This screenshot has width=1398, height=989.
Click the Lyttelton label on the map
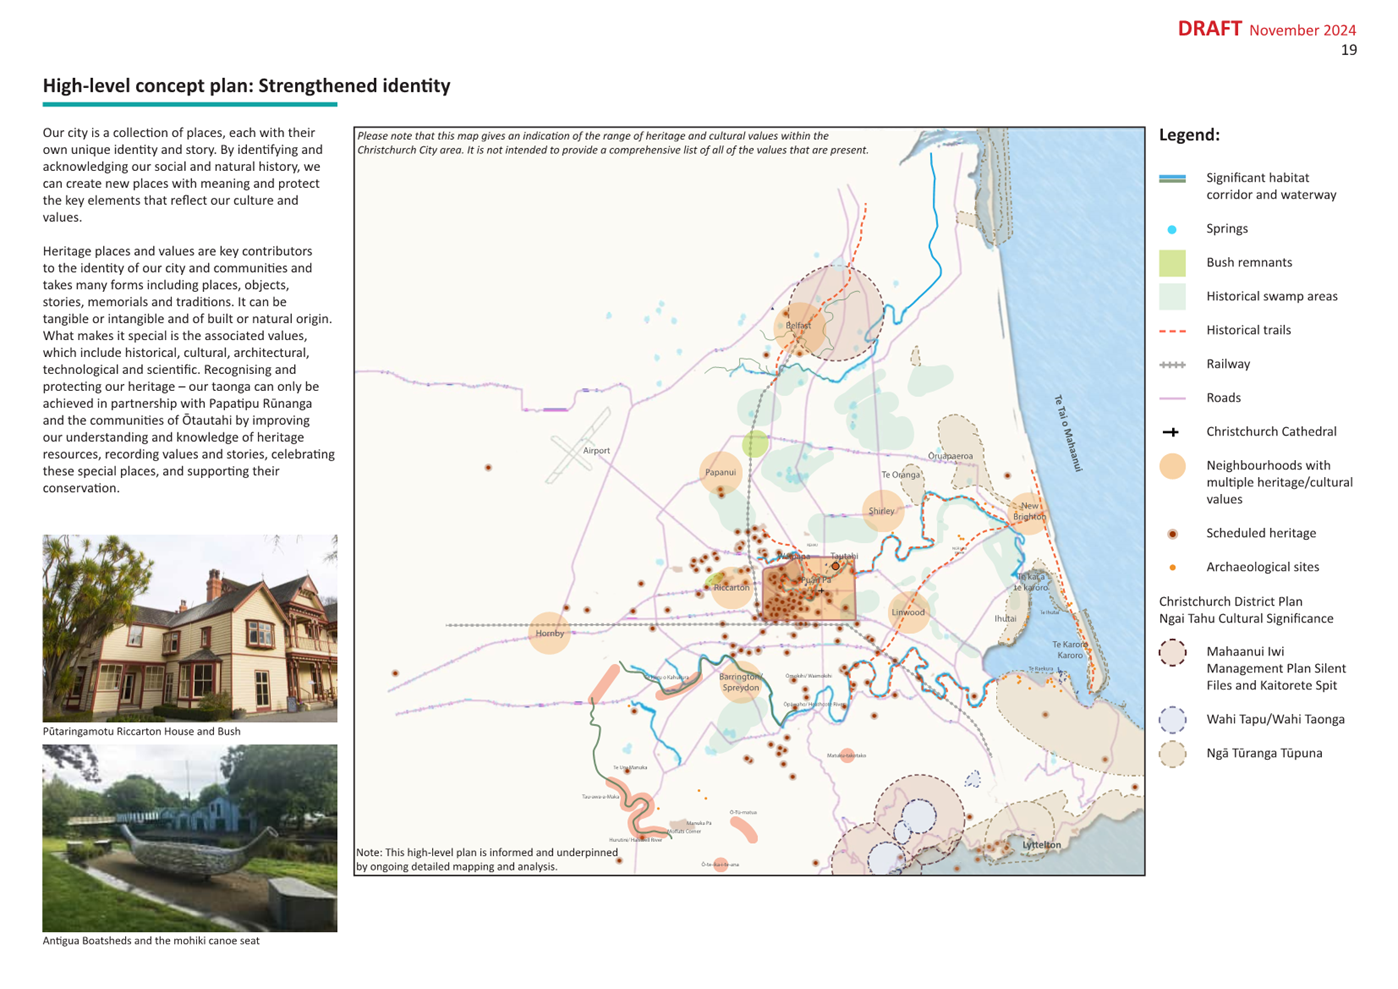point(1041,845)
